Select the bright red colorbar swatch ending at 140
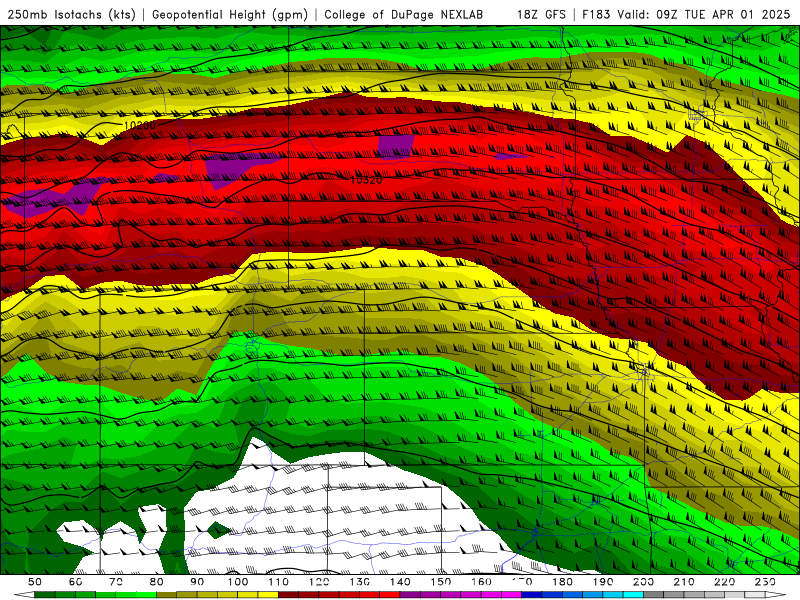 tap(390, 595)
